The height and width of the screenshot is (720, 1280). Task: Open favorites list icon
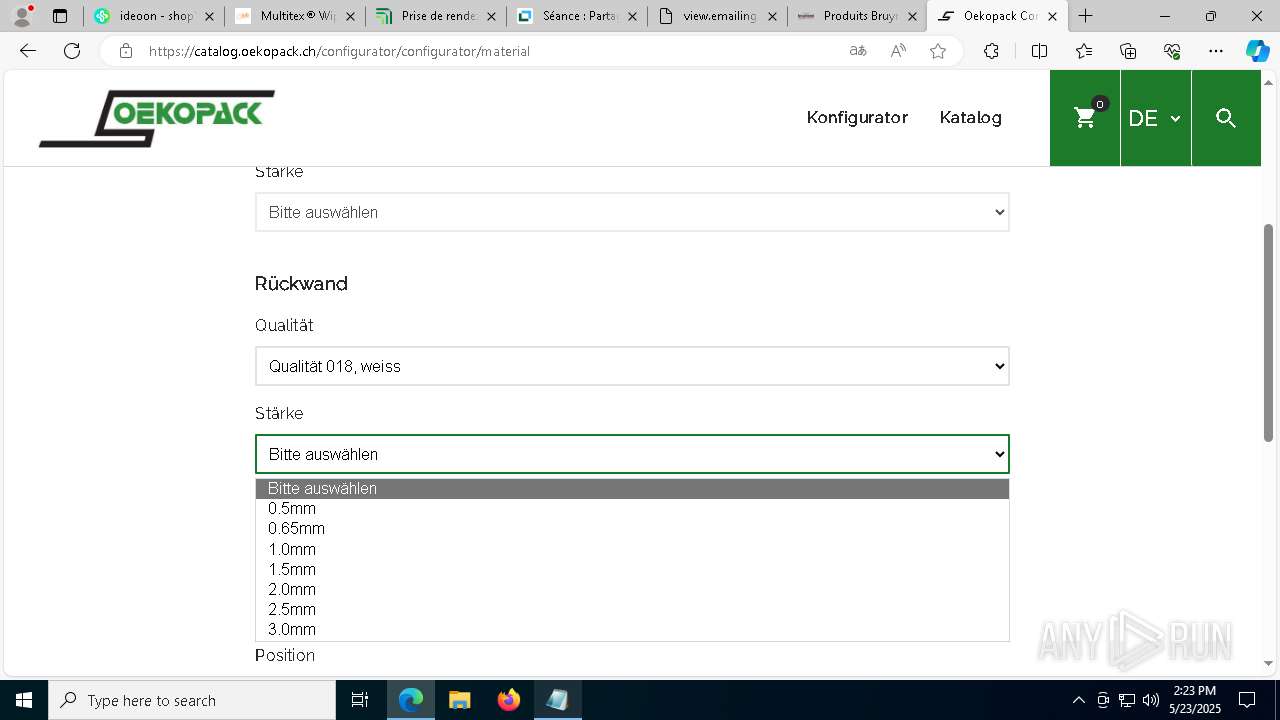(1084, 51)
